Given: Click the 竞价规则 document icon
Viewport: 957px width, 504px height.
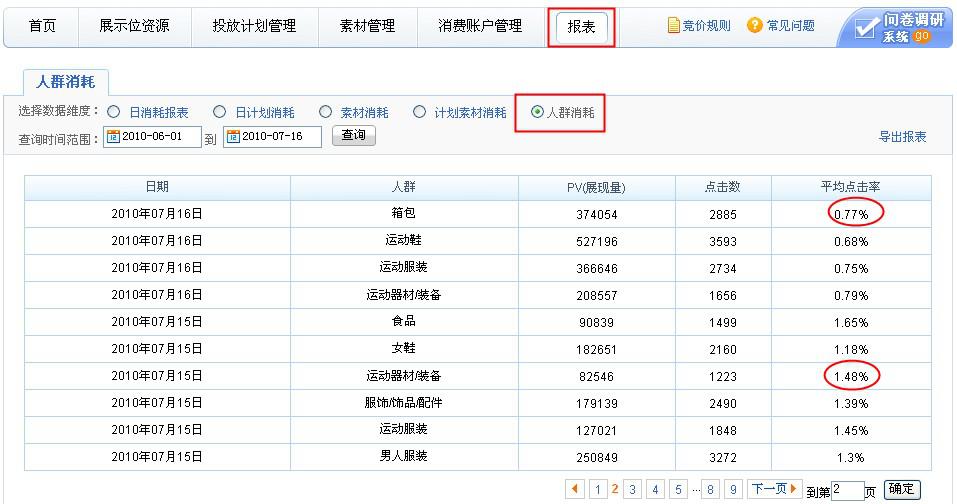Looking at the screenshot, I should (674, 26).
